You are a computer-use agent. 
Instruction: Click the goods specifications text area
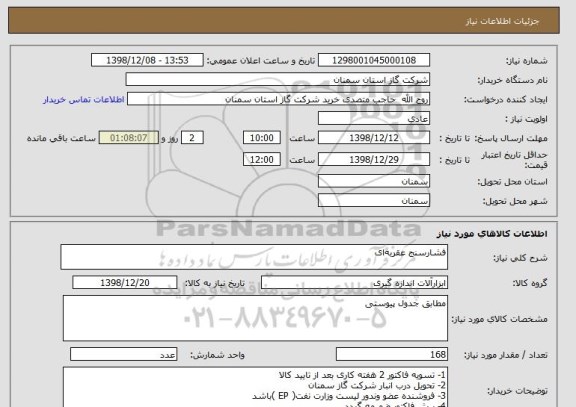pyautogui.click(x=255, y=318)
